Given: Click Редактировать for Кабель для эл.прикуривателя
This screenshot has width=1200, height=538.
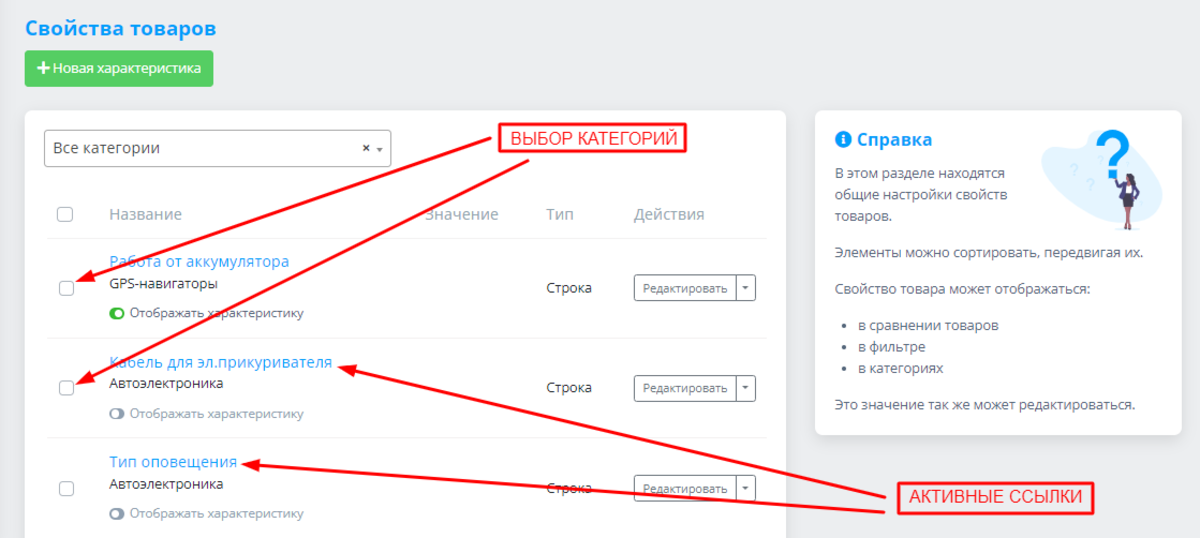Looking at the screenshot, I should pyautogui.click(x=685, y=388).
